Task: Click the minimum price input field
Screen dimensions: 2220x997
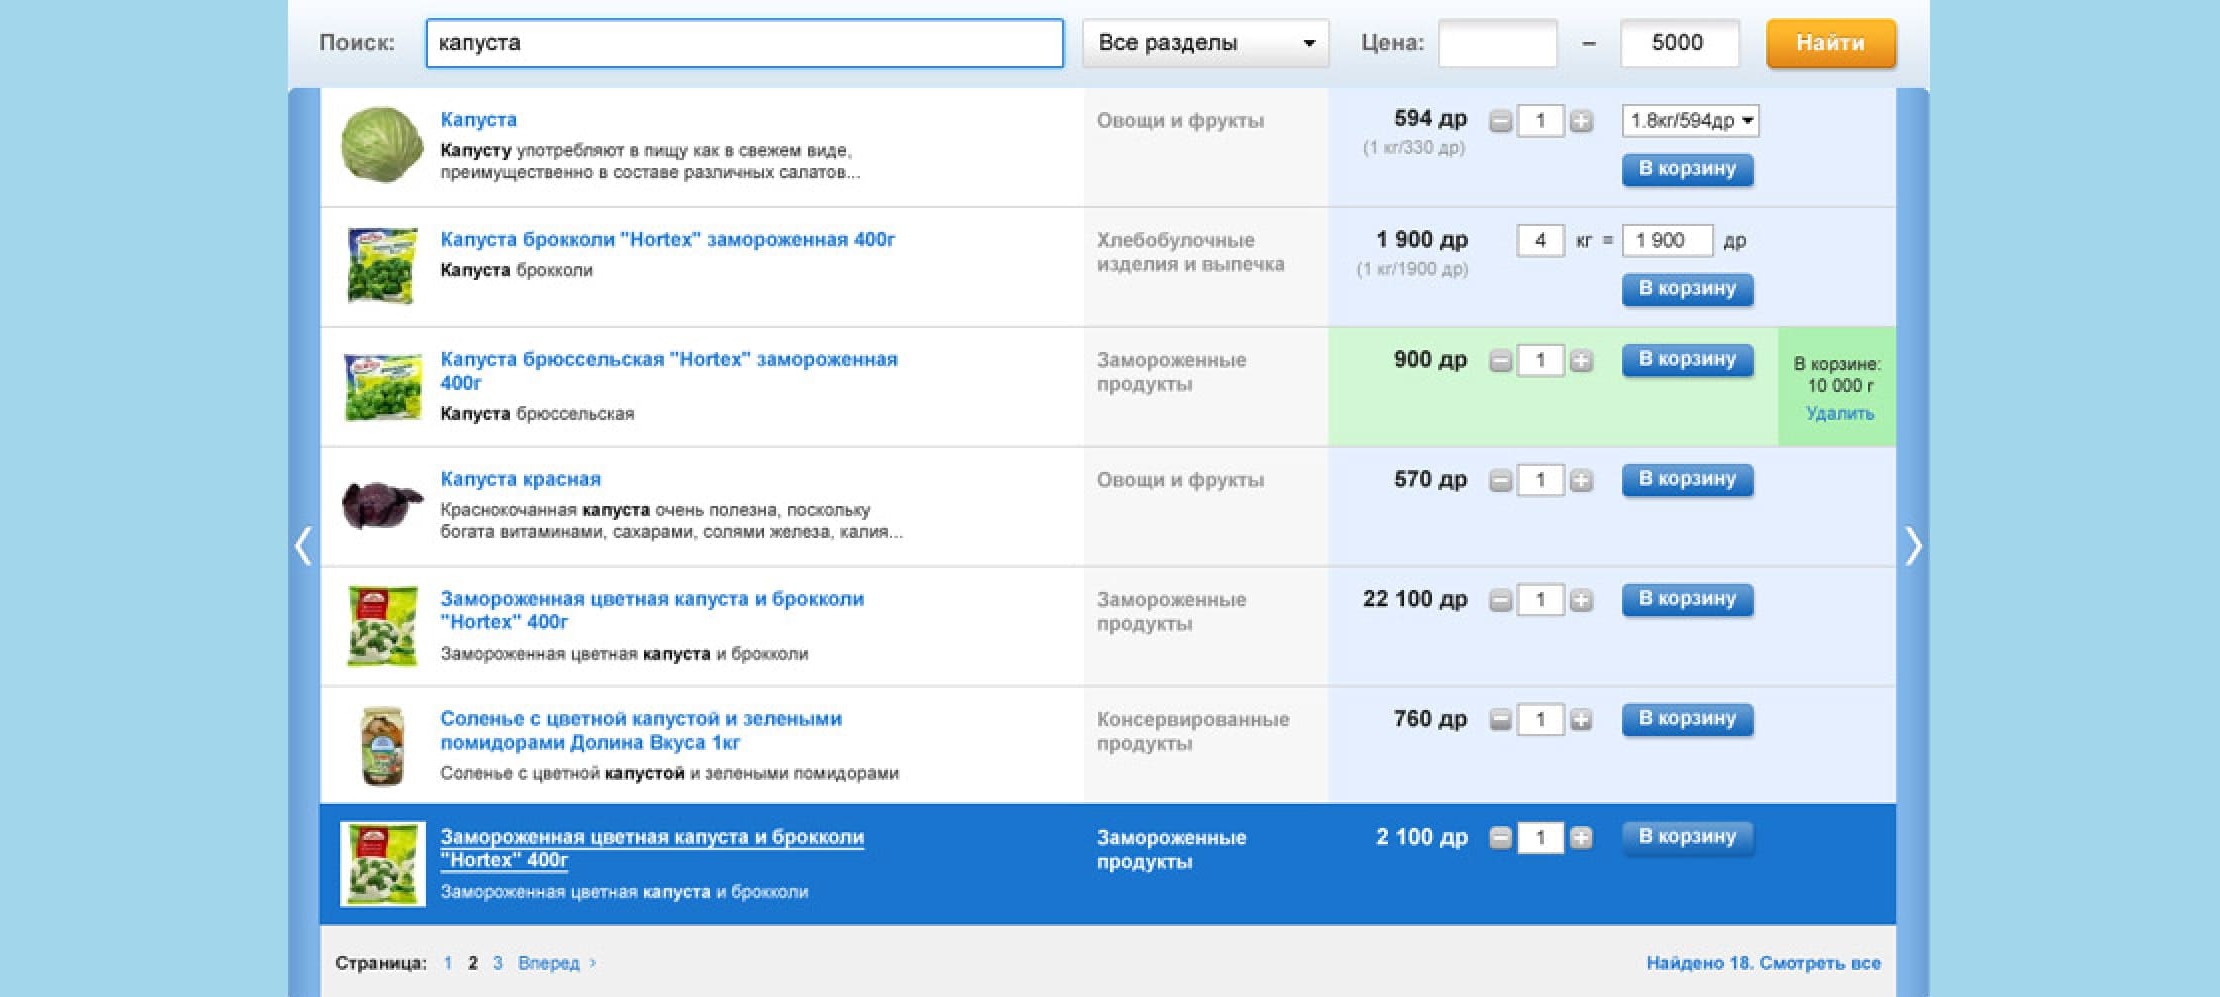Action: coord(1497,43)
